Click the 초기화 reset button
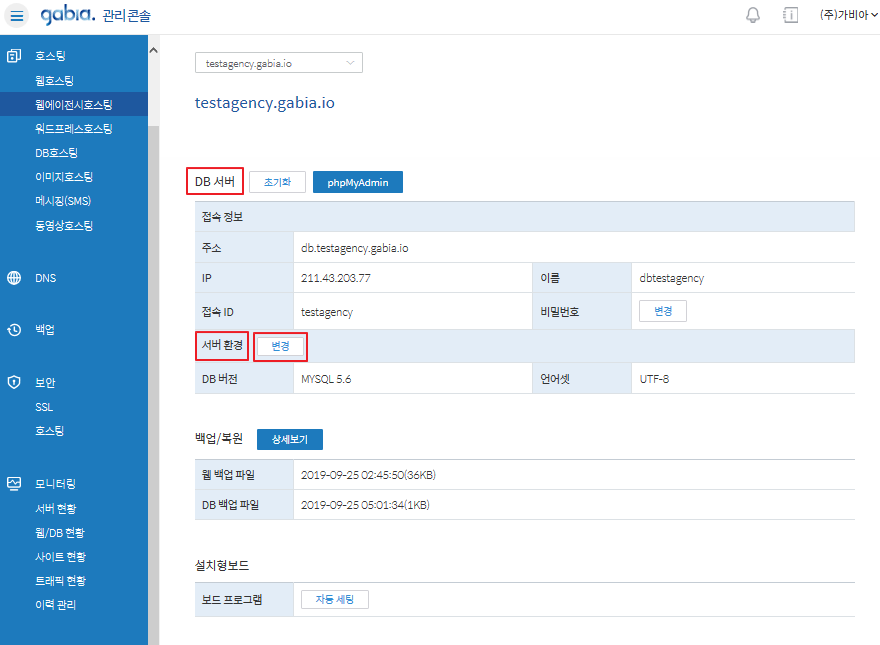Screen dimensions: 880x645 point(277,182)
